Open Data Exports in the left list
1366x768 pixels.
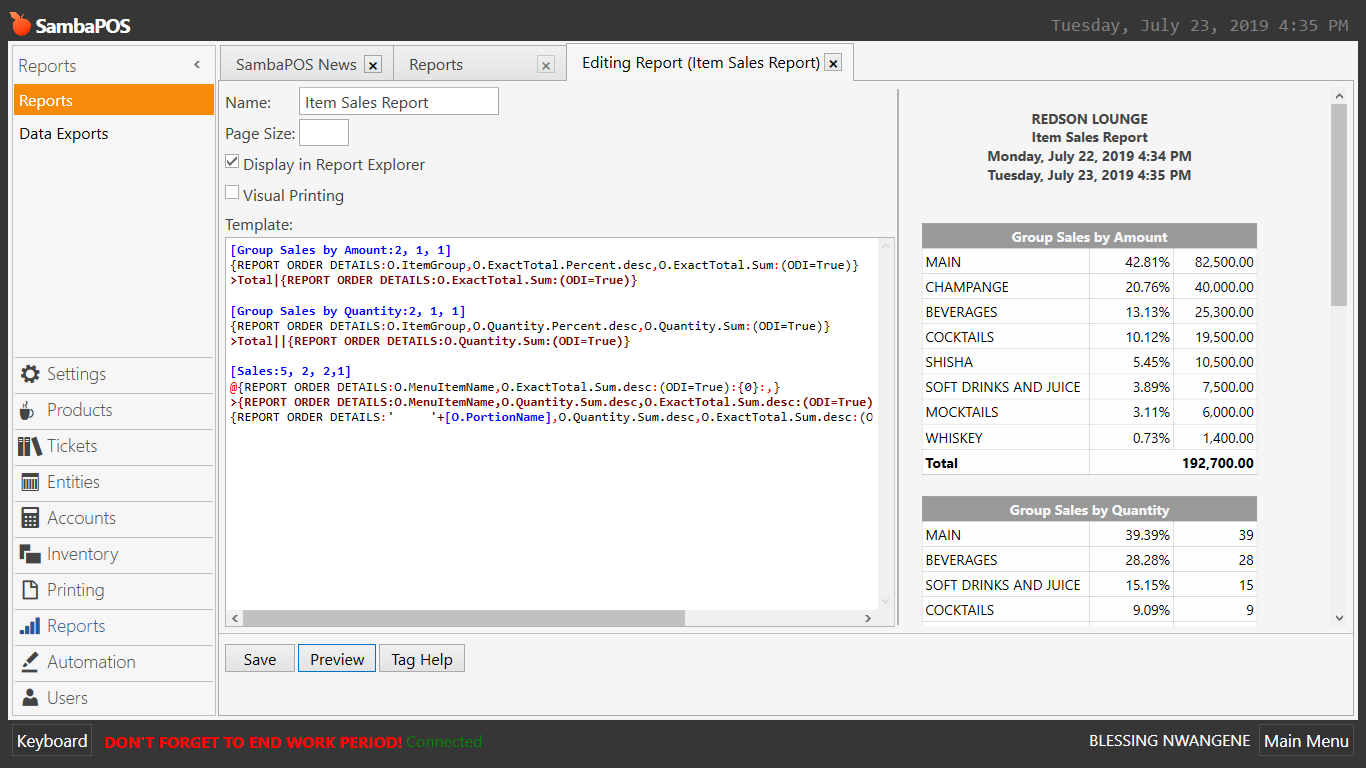point(114,133)
